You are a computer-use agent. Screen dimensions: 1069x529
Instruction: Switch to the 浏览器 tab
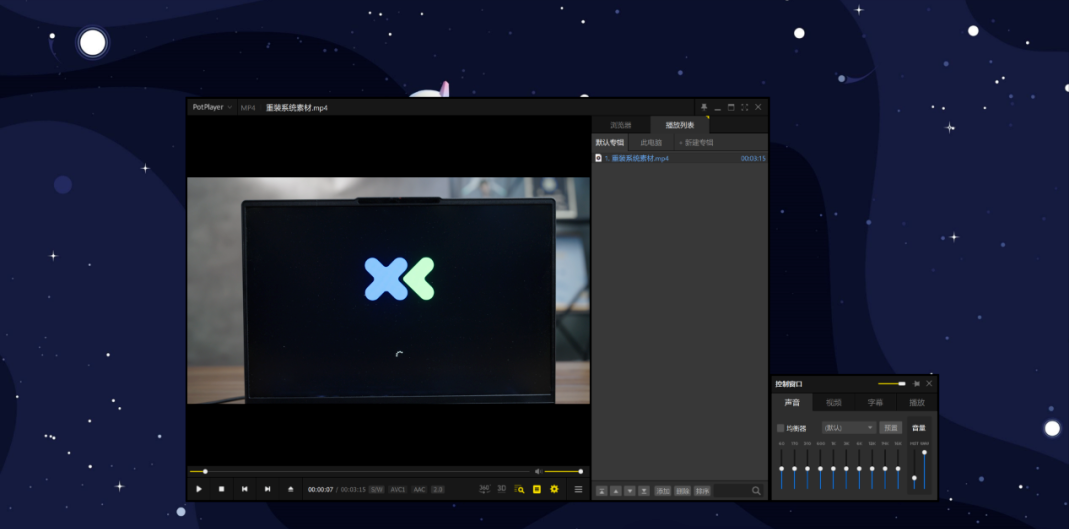[x=620, y=125]
